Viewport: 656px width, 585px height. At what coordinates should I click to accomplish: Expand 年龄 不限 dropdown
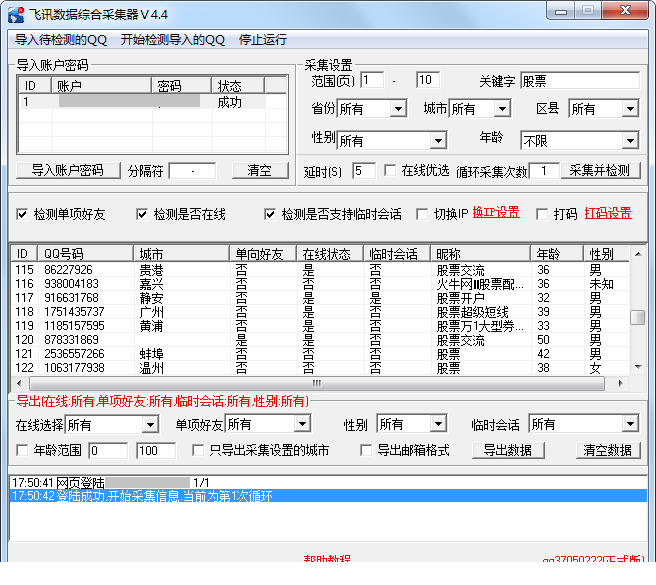click(x=630, y=141)
